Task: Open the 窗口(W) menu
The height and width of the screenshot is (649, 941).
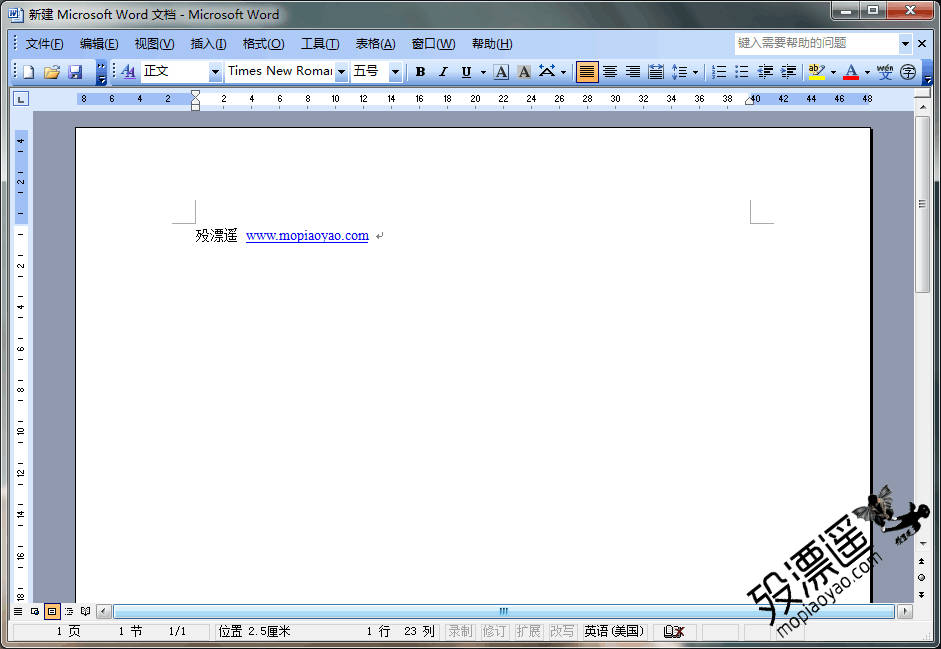Action: pos(433,44)
